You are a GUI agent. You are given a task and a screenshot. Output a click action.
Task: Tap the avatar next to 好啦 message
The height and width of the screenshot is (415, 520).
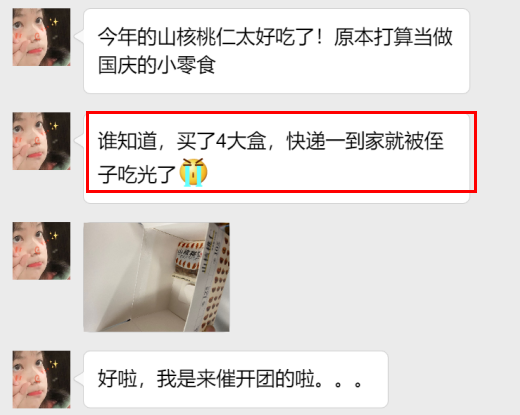coord(41,379)
